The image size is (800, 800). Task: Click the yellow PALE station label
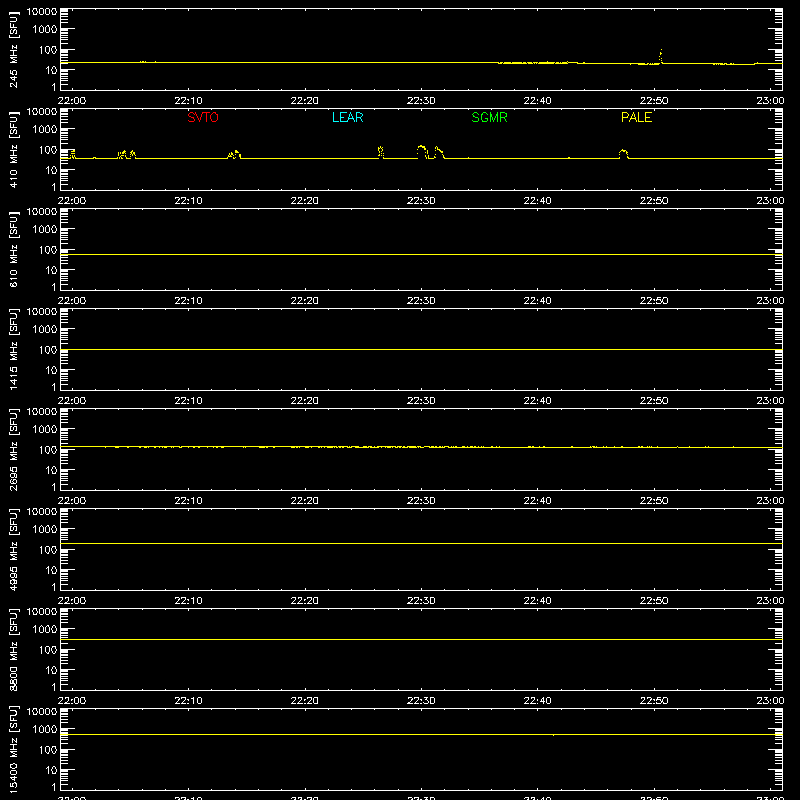tap(636, 117)
